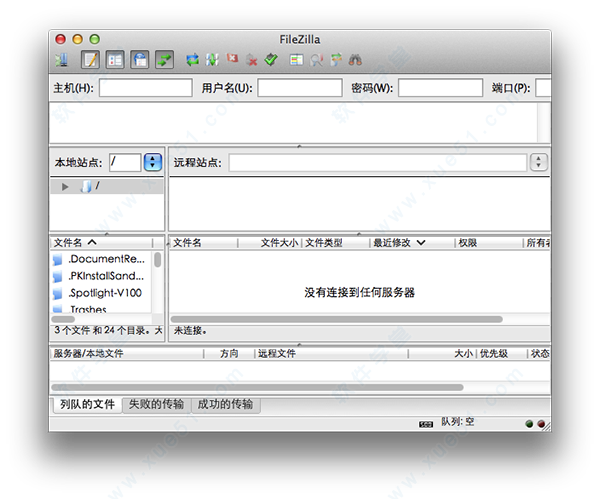Click the remote file list horizontal scrollbar

pyautogui.click(x=337, y=319)
